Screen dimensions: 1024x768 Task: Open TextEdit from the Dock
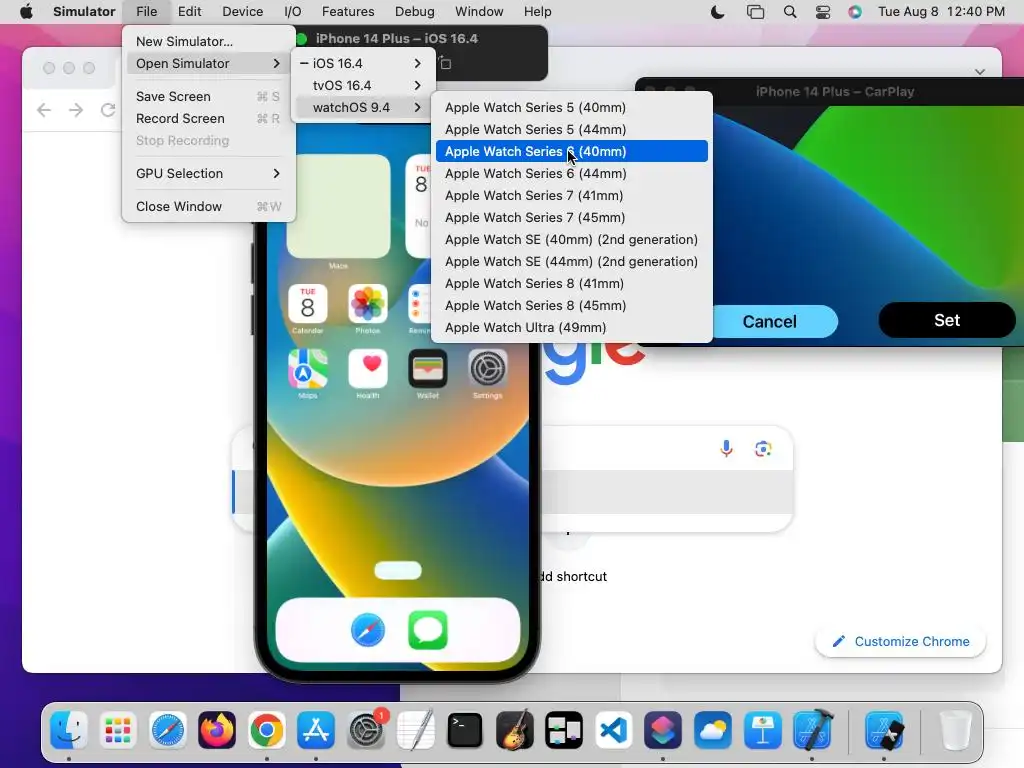click(415, 729)
